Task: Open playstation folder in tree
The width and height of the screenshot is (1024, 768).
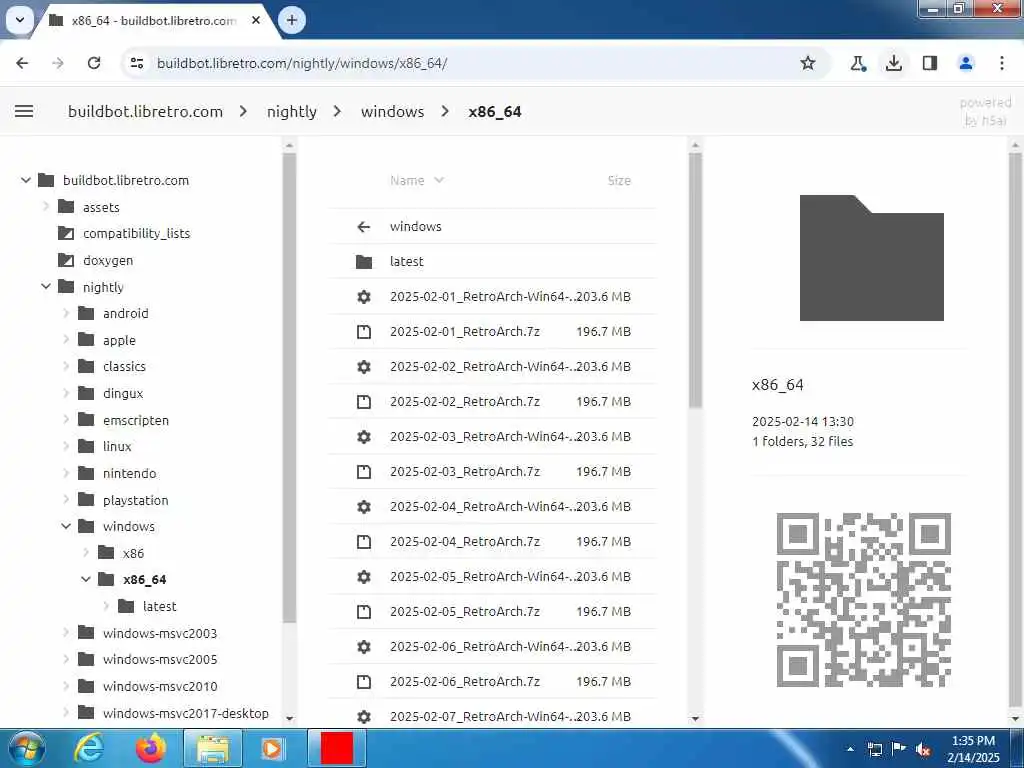Action: click(135, 500)
